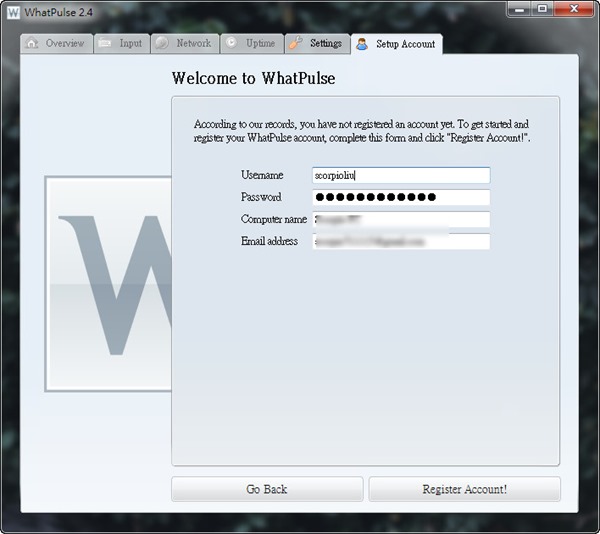
Task: Open the Settings tab
Action: tap(317, 44)
